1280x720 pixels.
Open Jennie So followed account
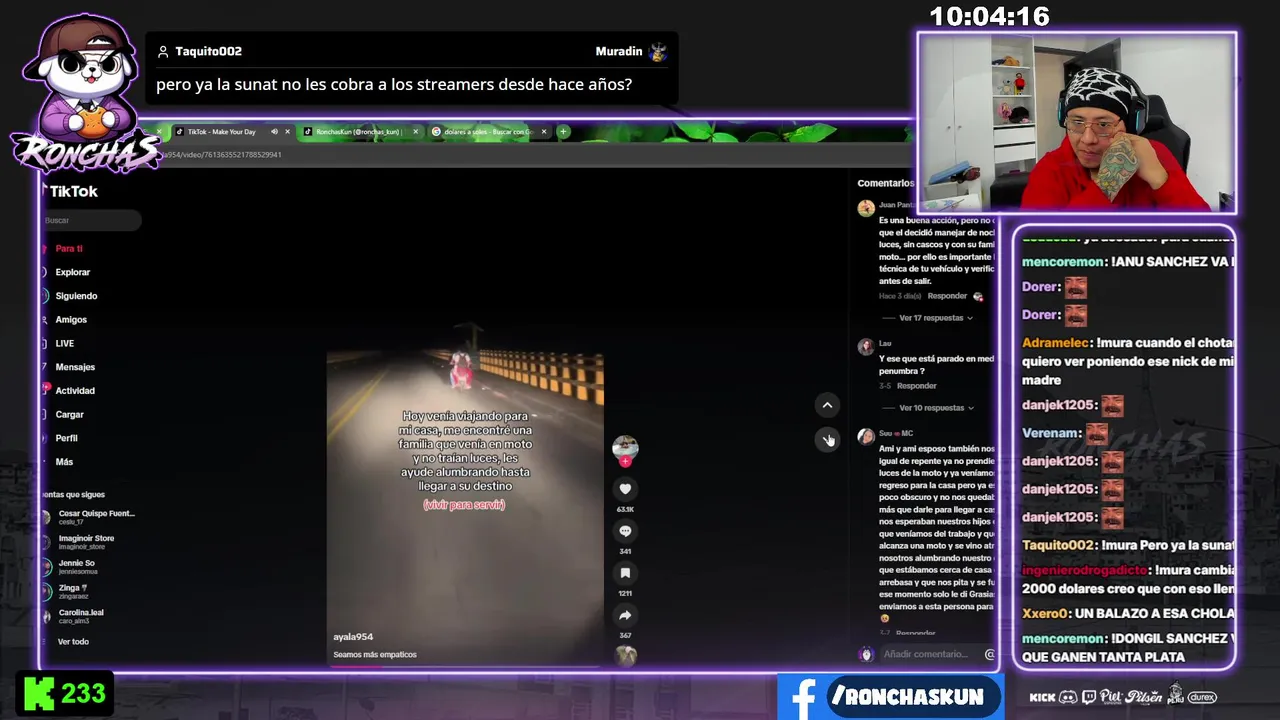pos(77,567)
